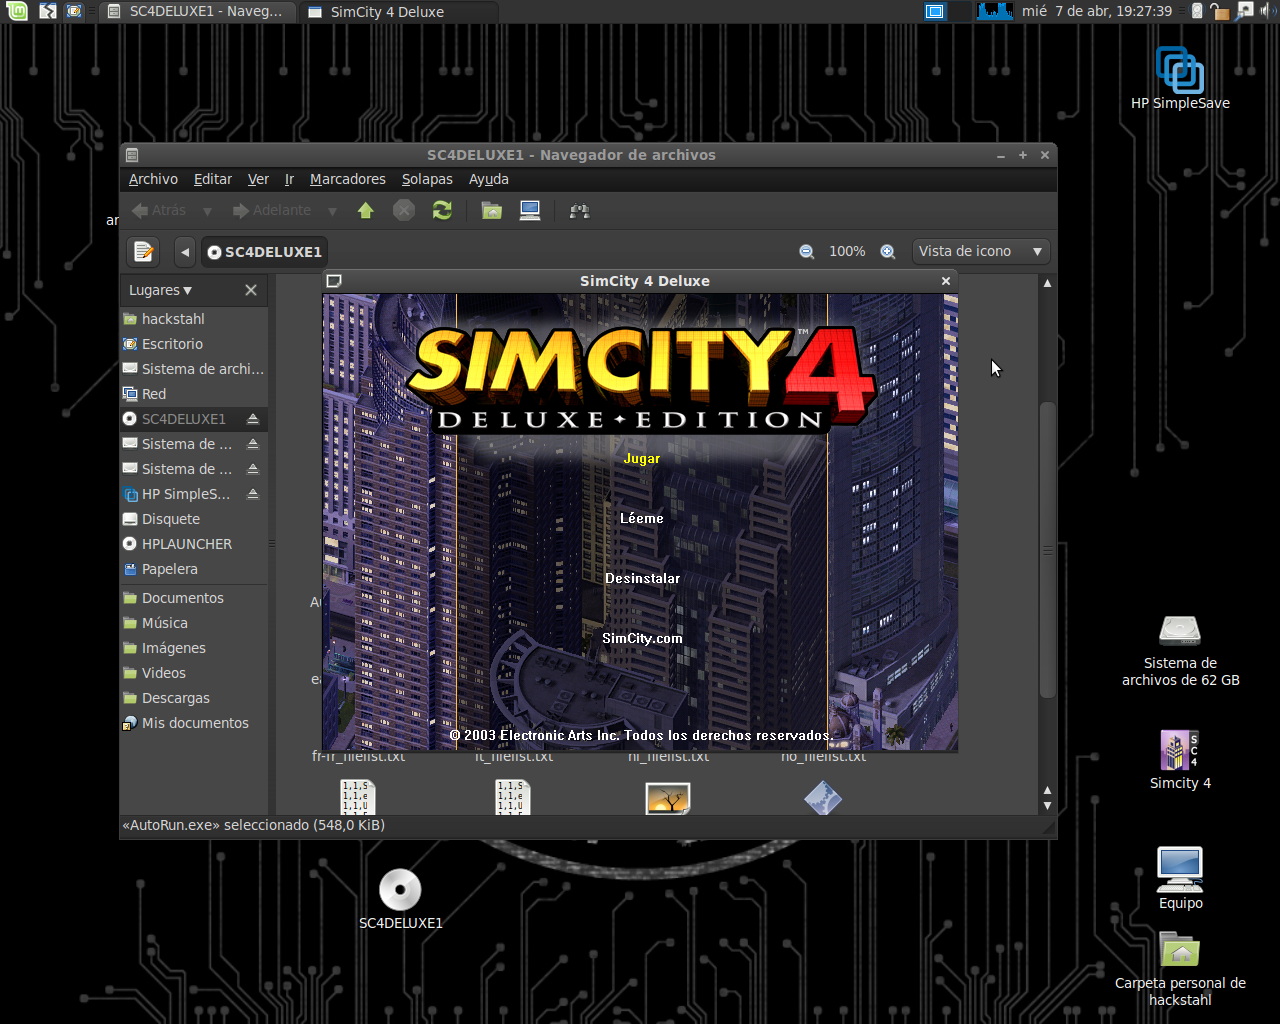This screenshot has width=1280, height=1024.
Task: Navigate up one directory level
Action: [366, 210]
